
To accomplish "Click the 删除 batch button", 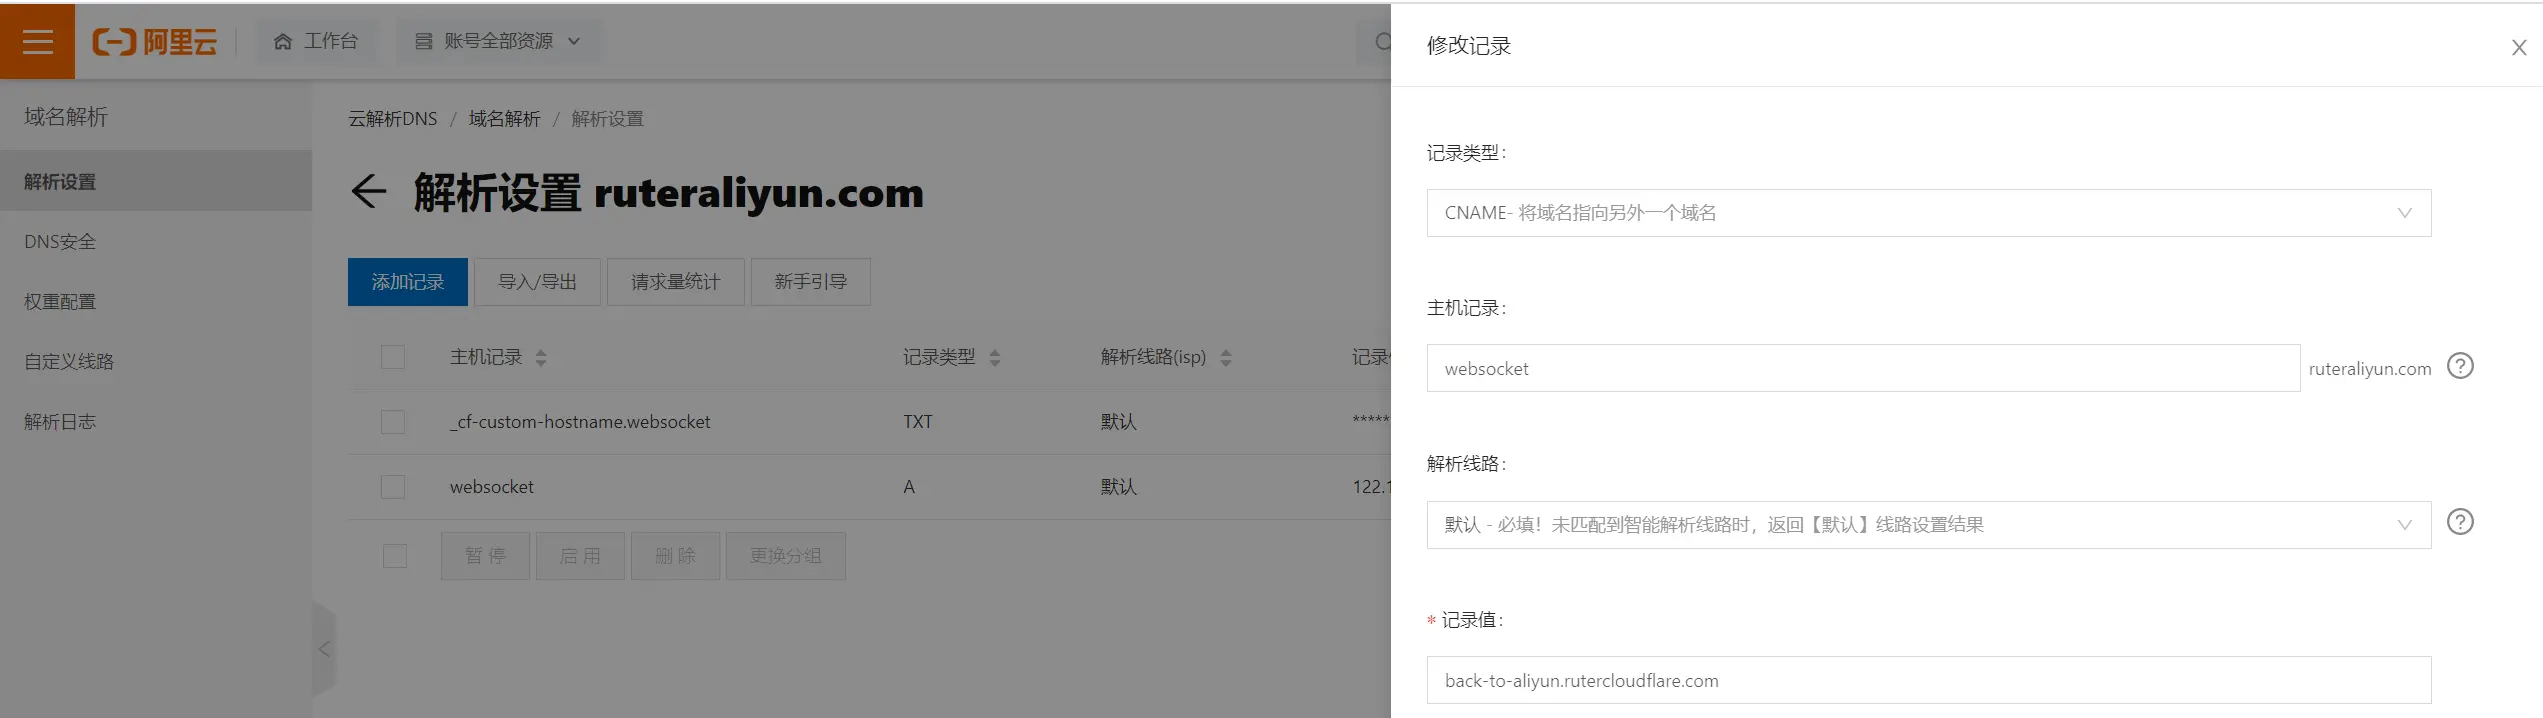I will click(x=675, y=556).
